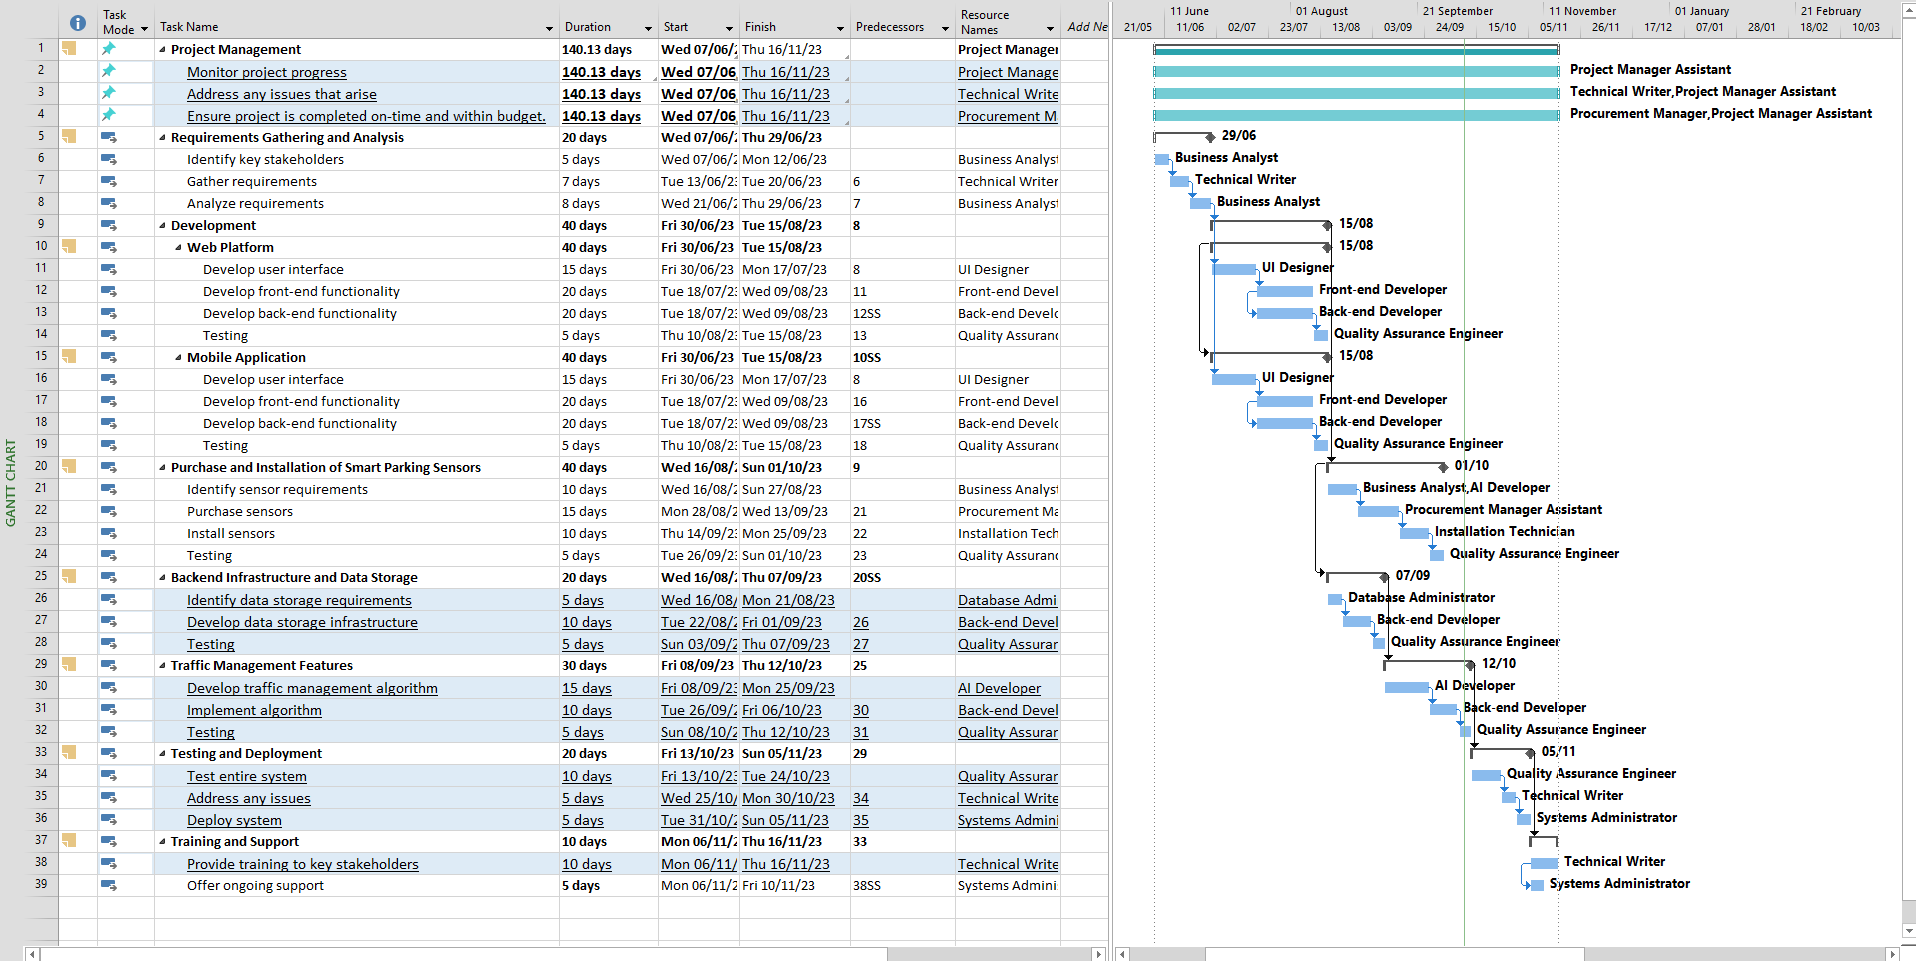Click task mode icon for Install sensors
1916x961 pixels.
[x=109, y=533]
